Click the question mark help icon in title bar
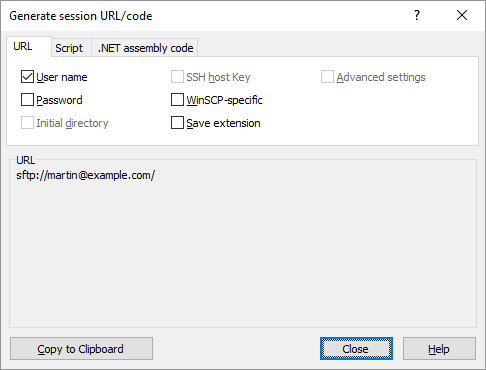This screenshot has width=486, height=370. click(x=417, y=15)
